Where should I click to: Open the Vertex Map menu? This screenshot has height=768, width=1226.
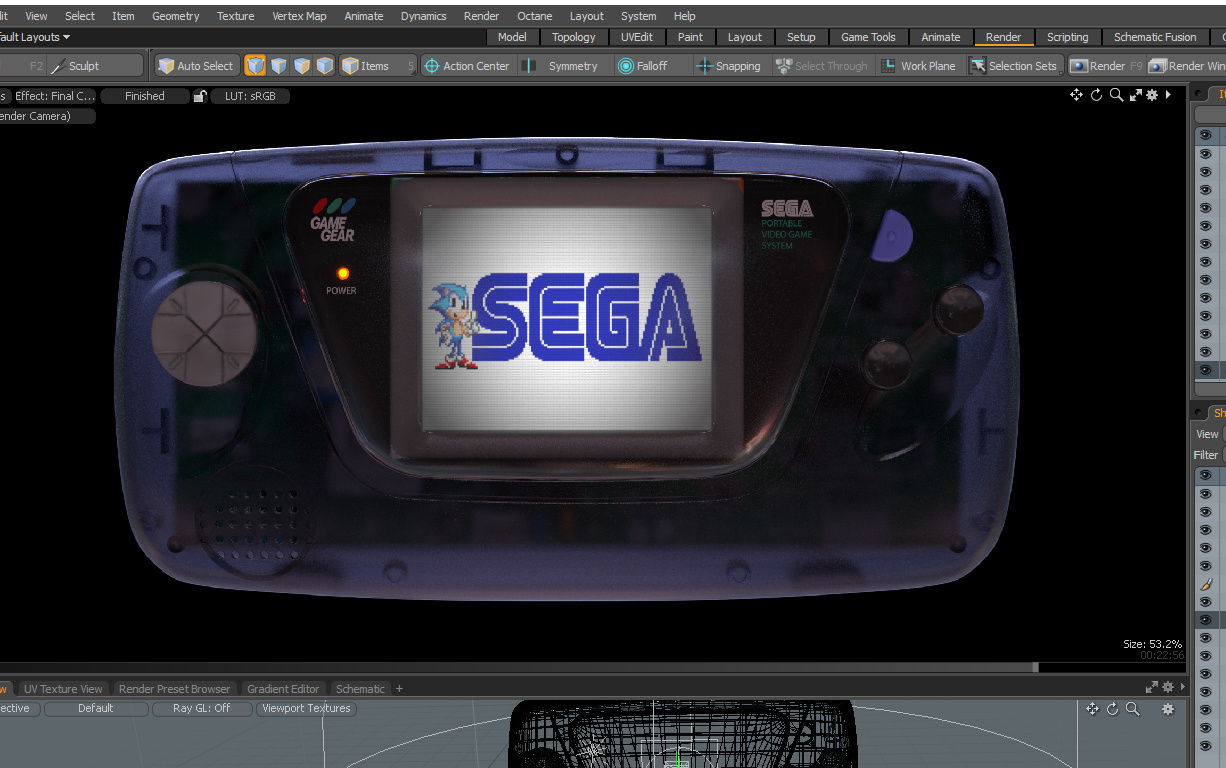(x=299, y=16)
